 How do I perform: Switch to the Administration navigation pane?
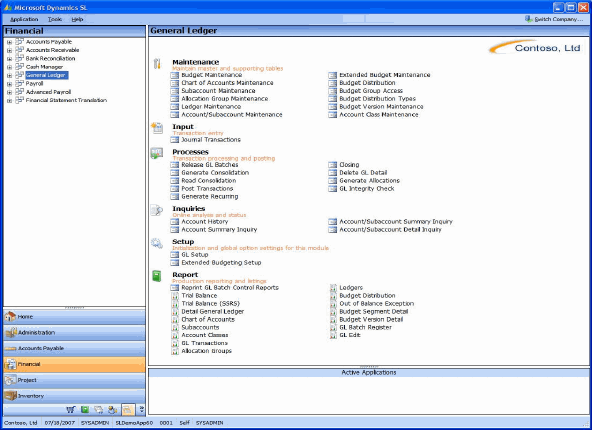click(74, 333)
